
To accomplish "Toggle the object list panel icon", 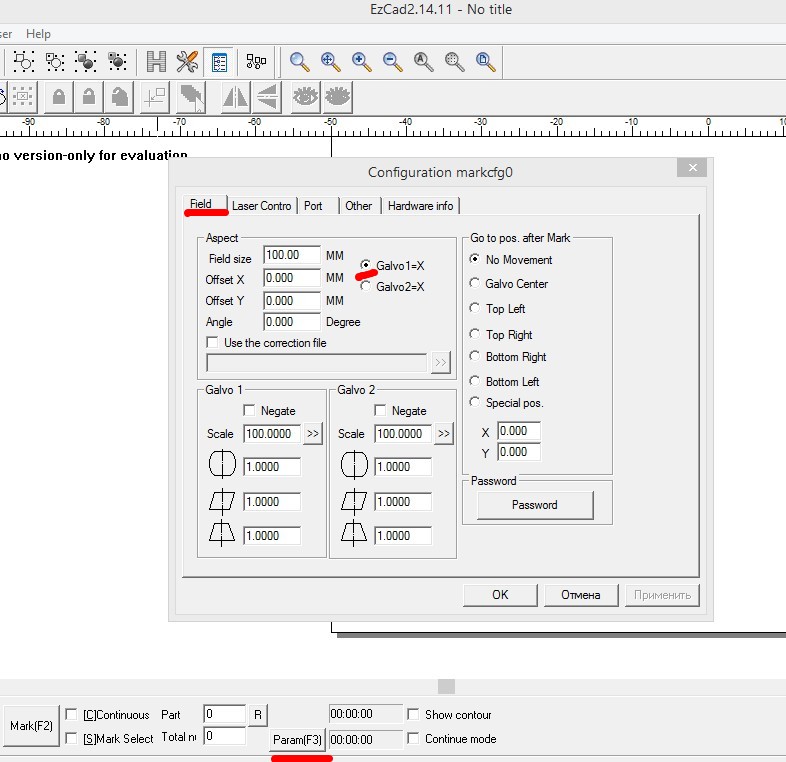I will 219,62.
